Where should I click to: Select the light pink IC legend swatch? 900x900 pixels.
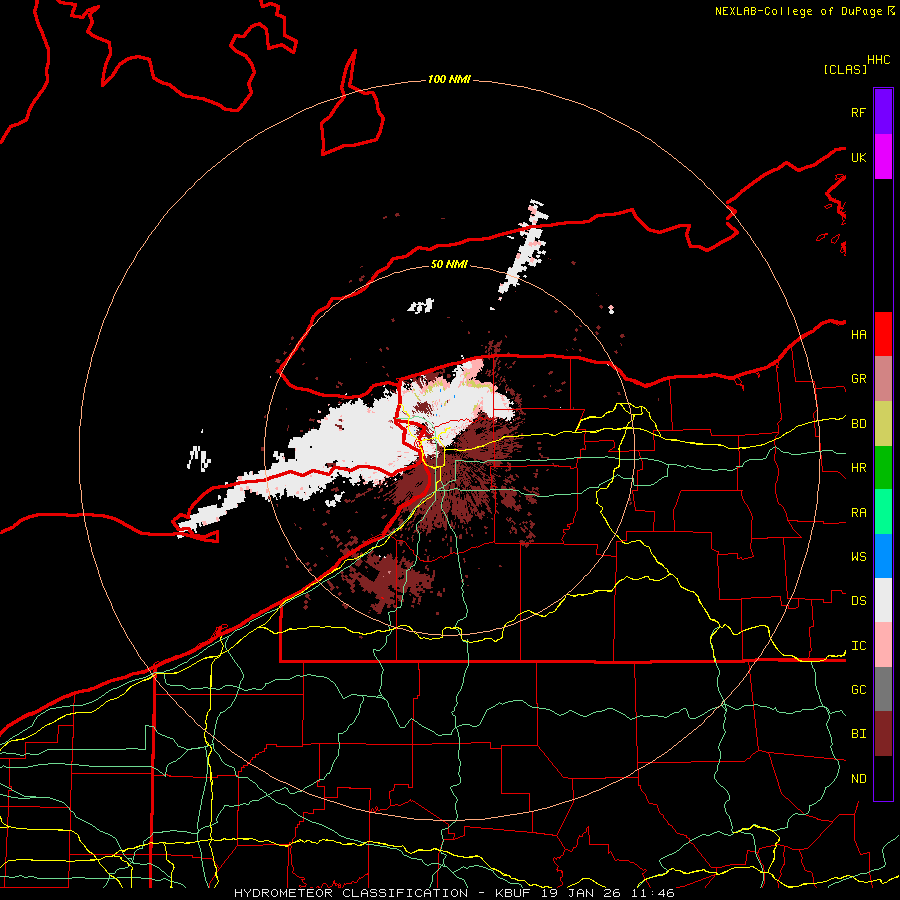point(883,645)
